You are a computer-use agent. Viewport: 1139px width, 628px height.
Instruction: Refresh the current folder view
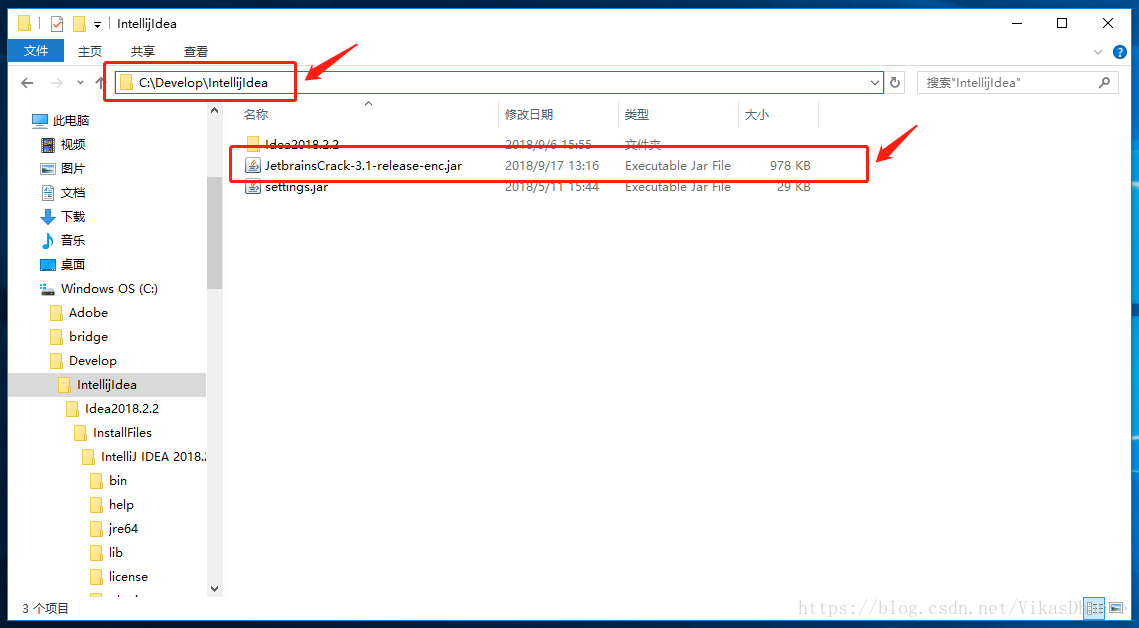coord(895,83)
